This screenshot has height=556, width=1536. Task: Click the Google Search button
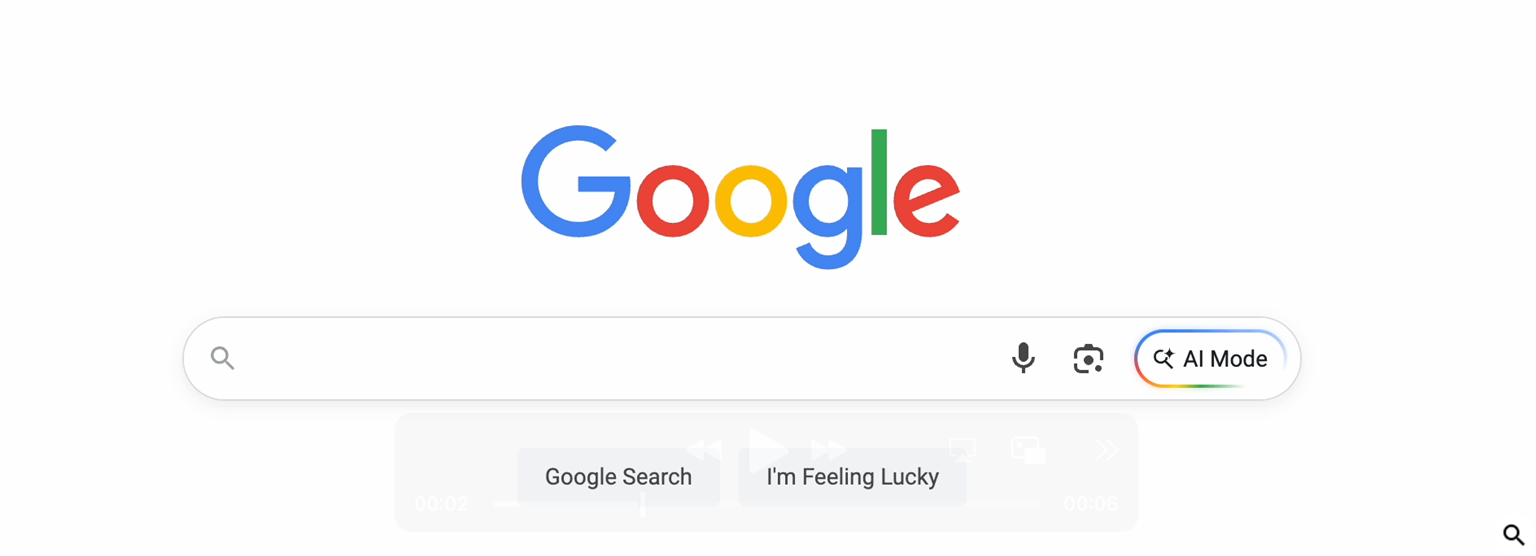(618, 477)
